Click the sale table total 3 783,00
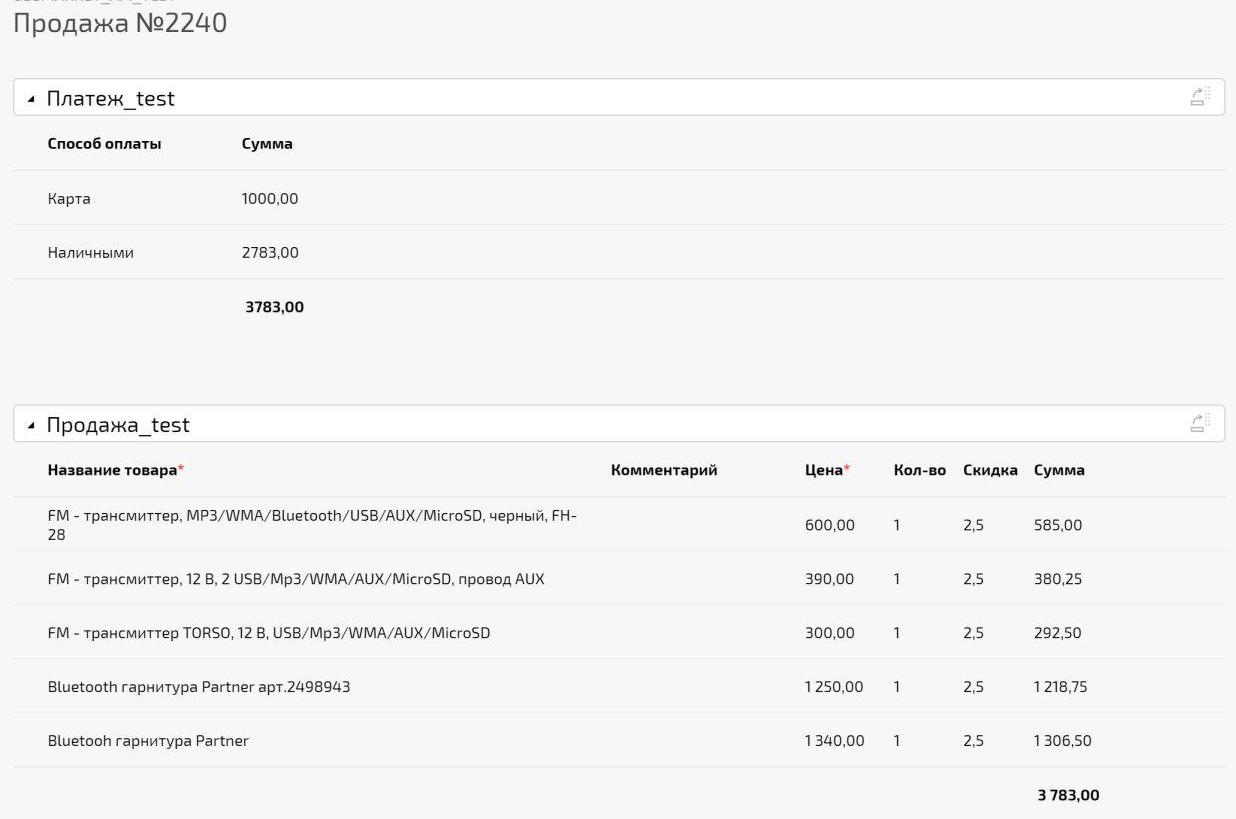1236x819 pixels. [1068, 795]
